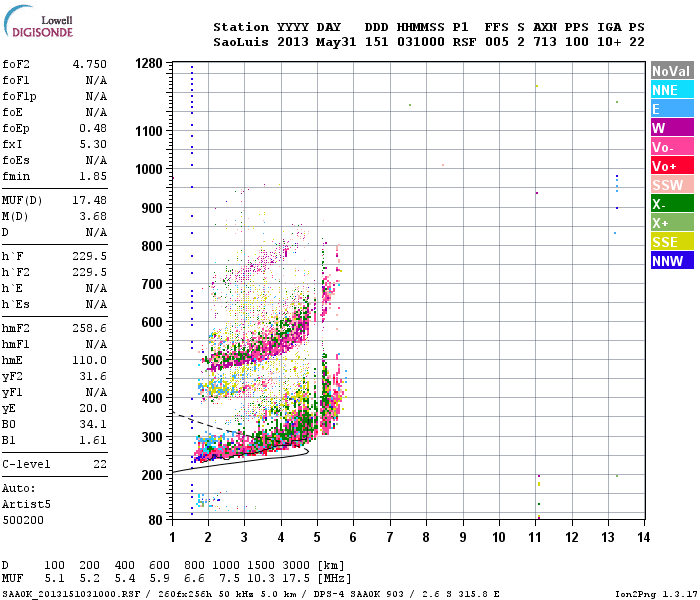Click the Lowell Digisonde logo
Screen dimensions: 700x600
coord(38,22)
